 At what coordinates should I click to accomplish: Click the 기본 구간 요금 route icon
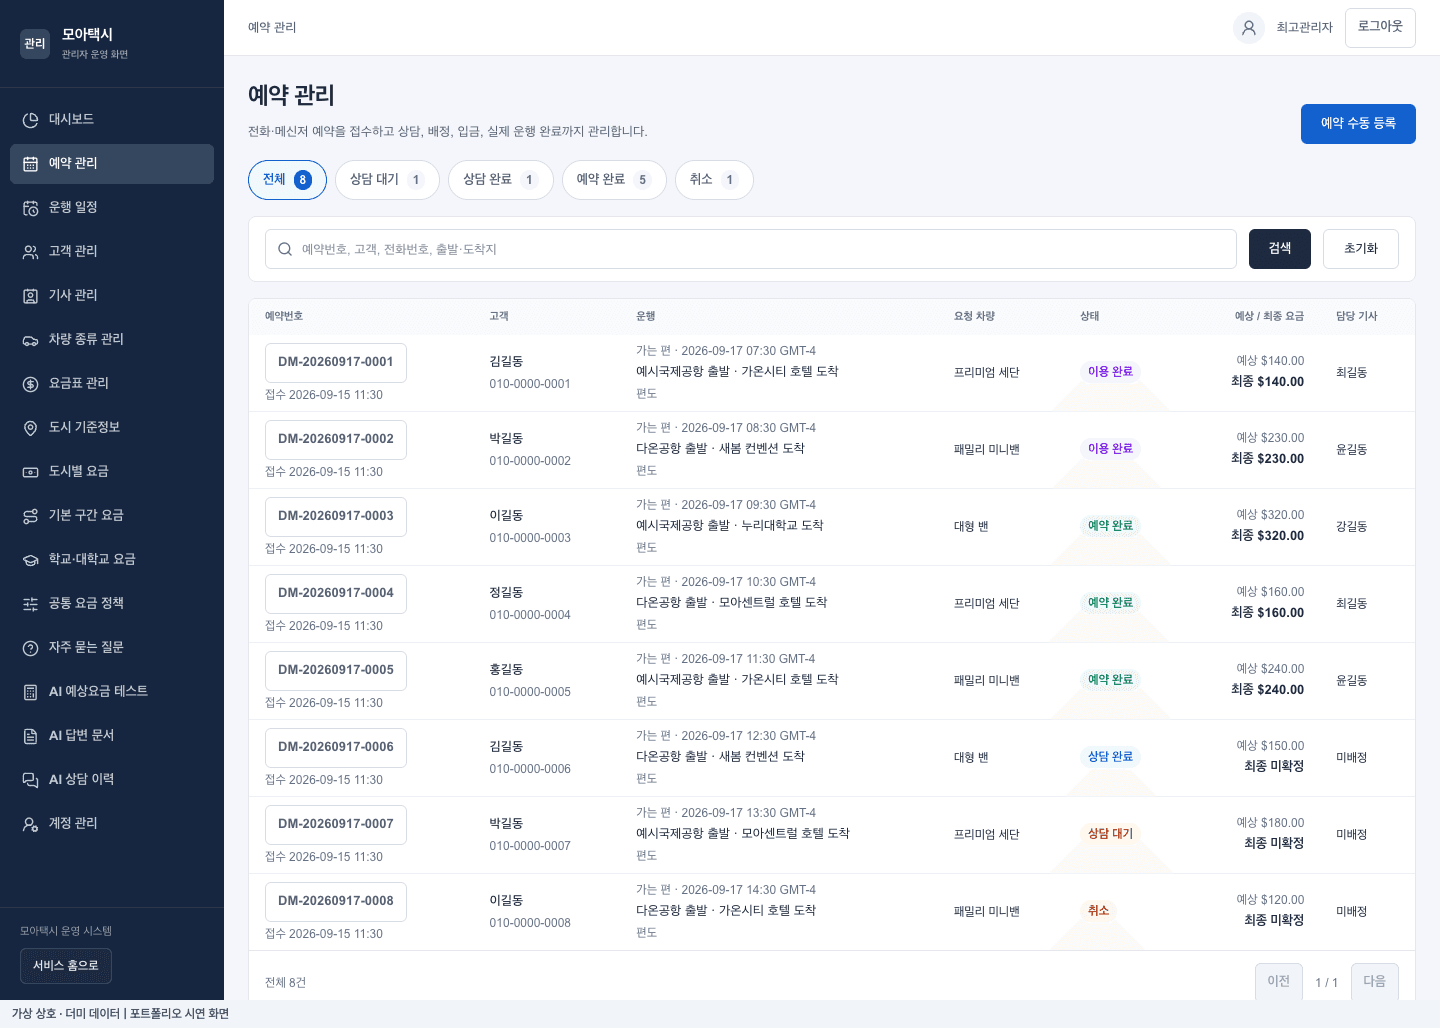click(x=31, y=516)
